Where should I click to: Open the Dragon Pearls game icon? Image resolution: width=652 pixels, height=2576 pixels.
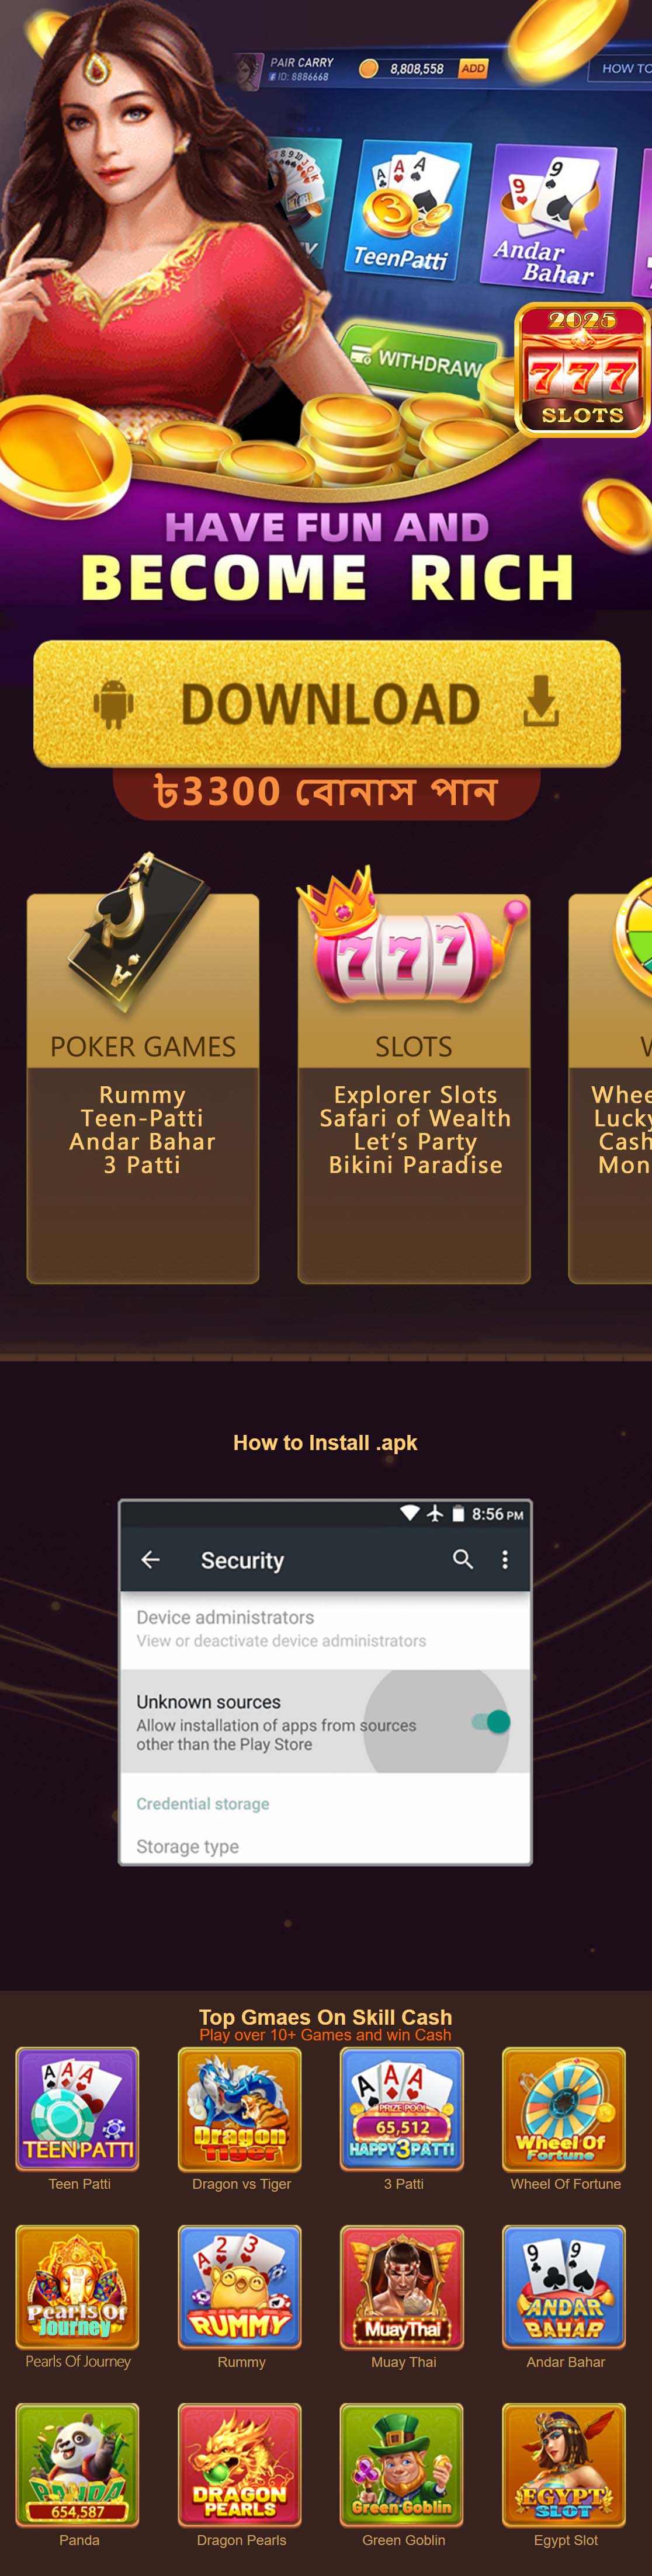(x=240, y=2464)
